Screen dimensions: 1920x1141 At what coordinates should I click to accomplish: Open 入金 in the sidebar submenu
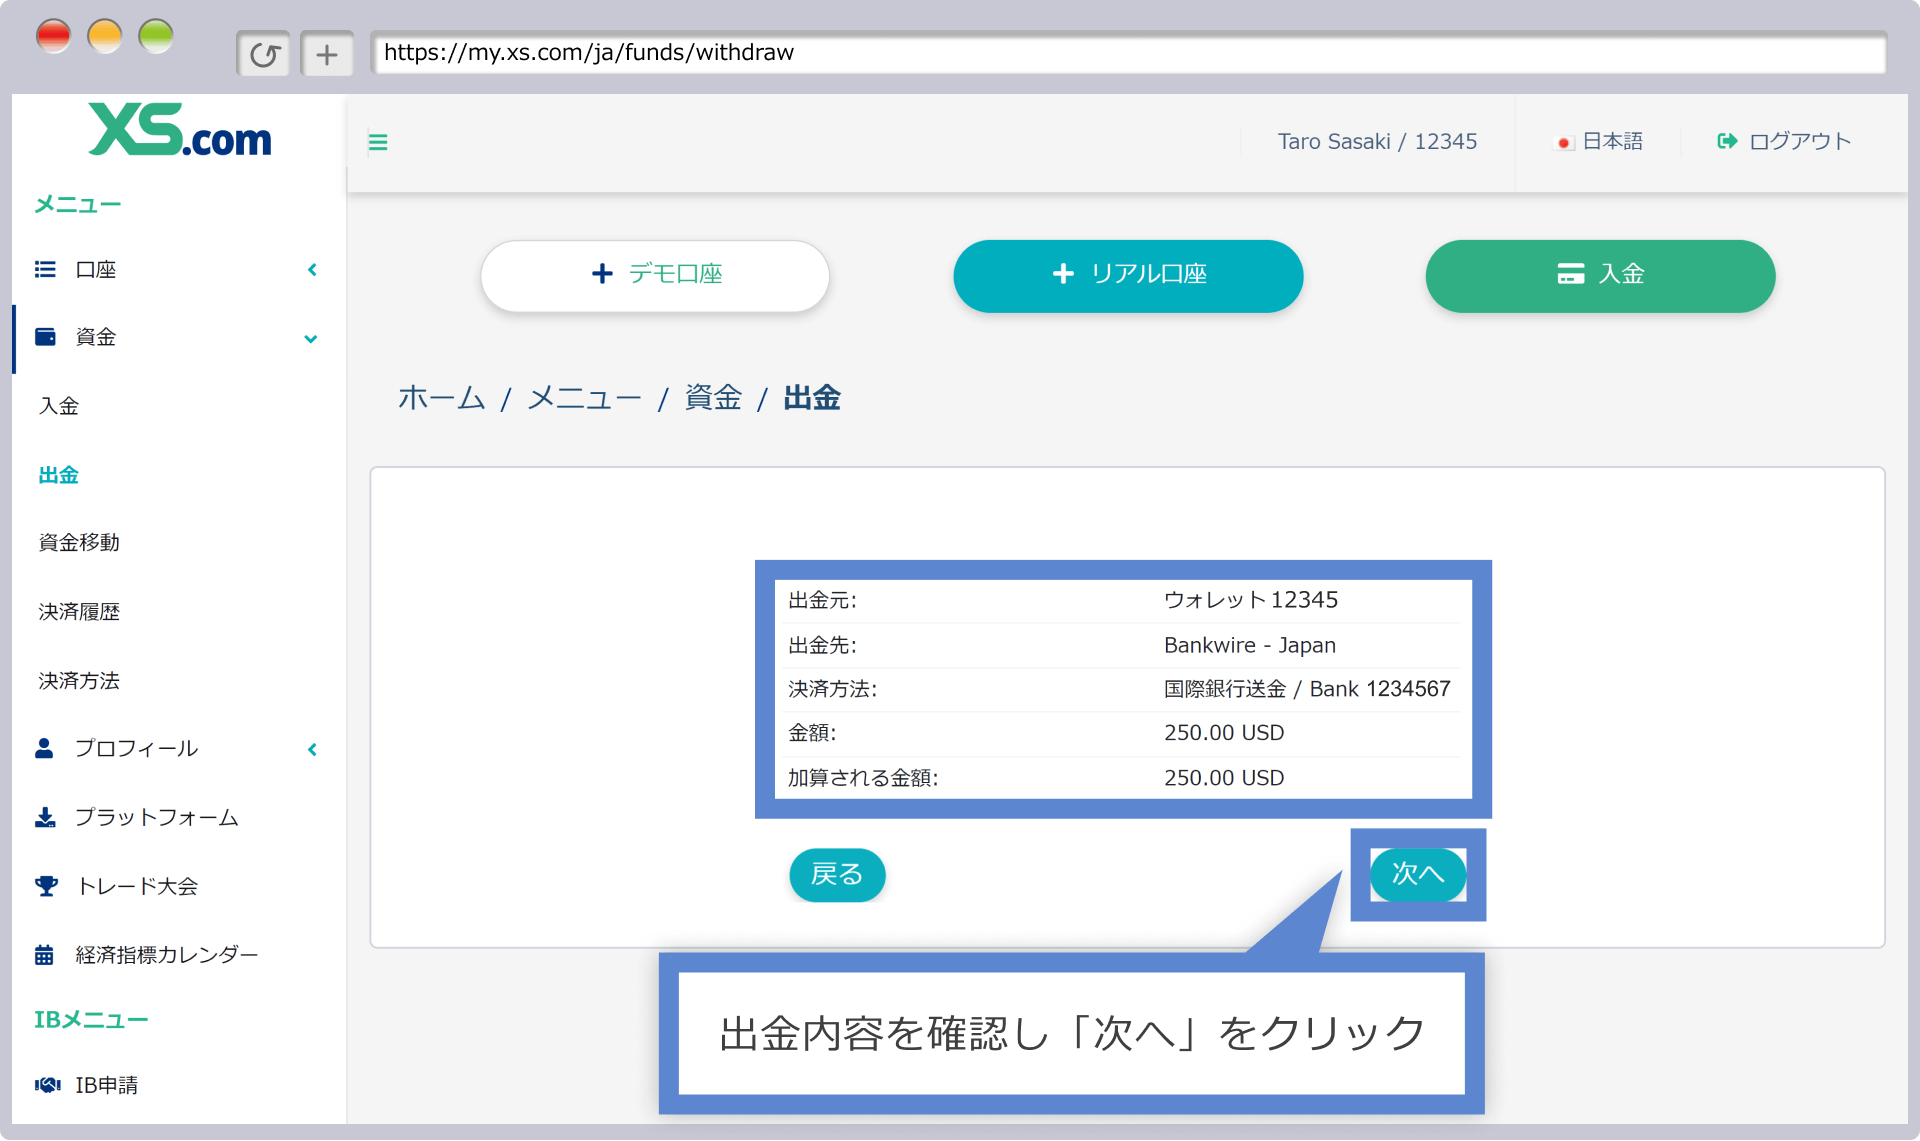pos(59,406)
